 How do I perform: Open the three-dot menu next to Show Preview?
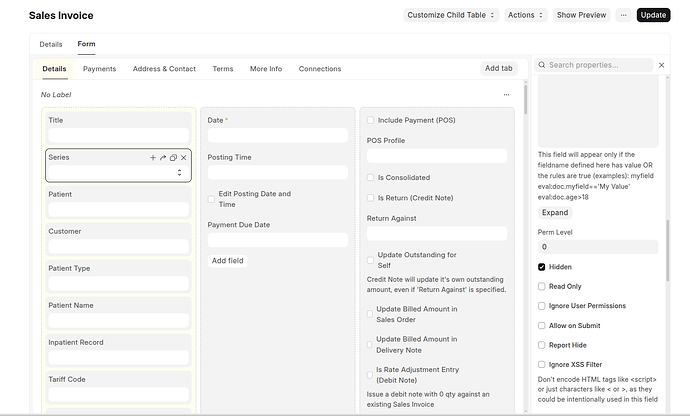[624, 15]
